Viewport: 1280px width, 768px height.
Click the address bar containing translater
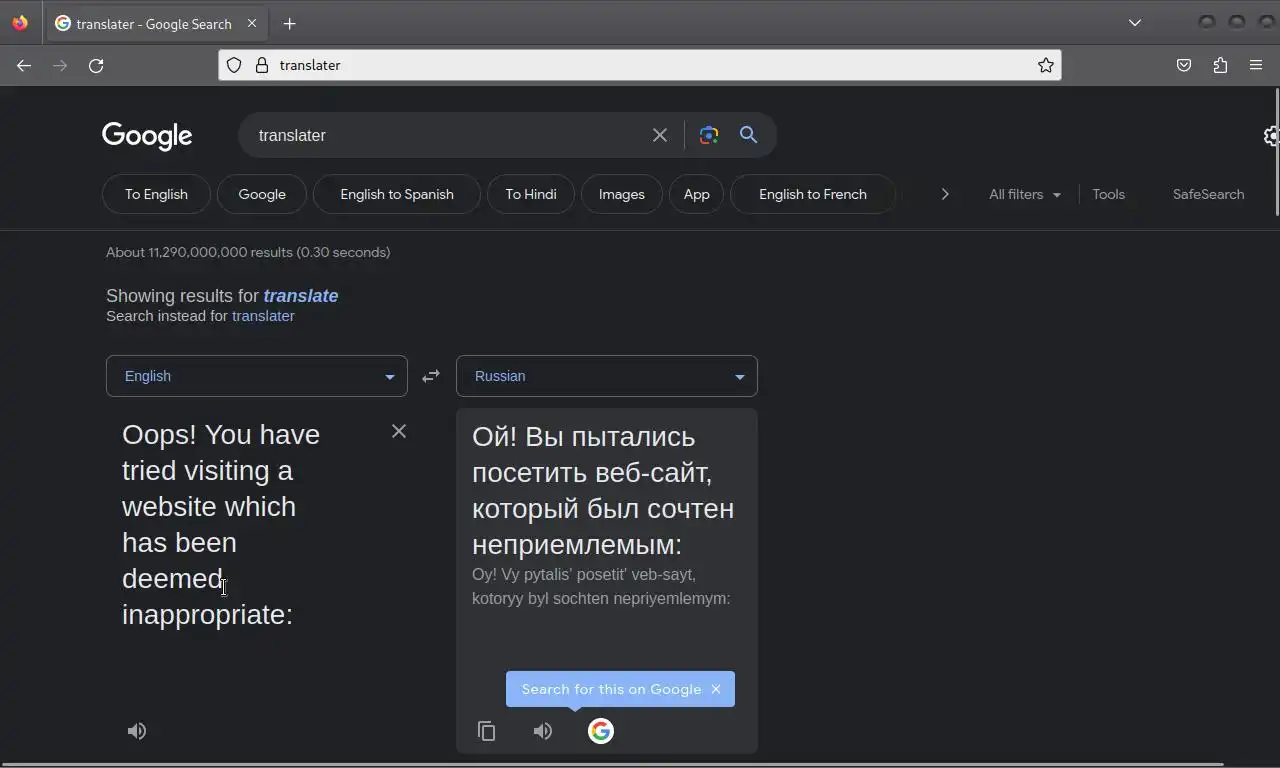coord(640,65)
